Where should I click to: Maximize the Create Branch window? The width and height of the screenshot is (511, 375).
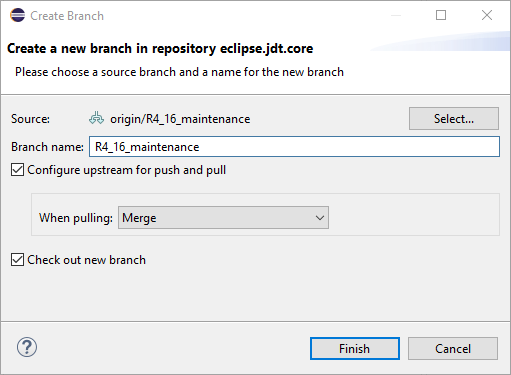(x=441, y=15)
